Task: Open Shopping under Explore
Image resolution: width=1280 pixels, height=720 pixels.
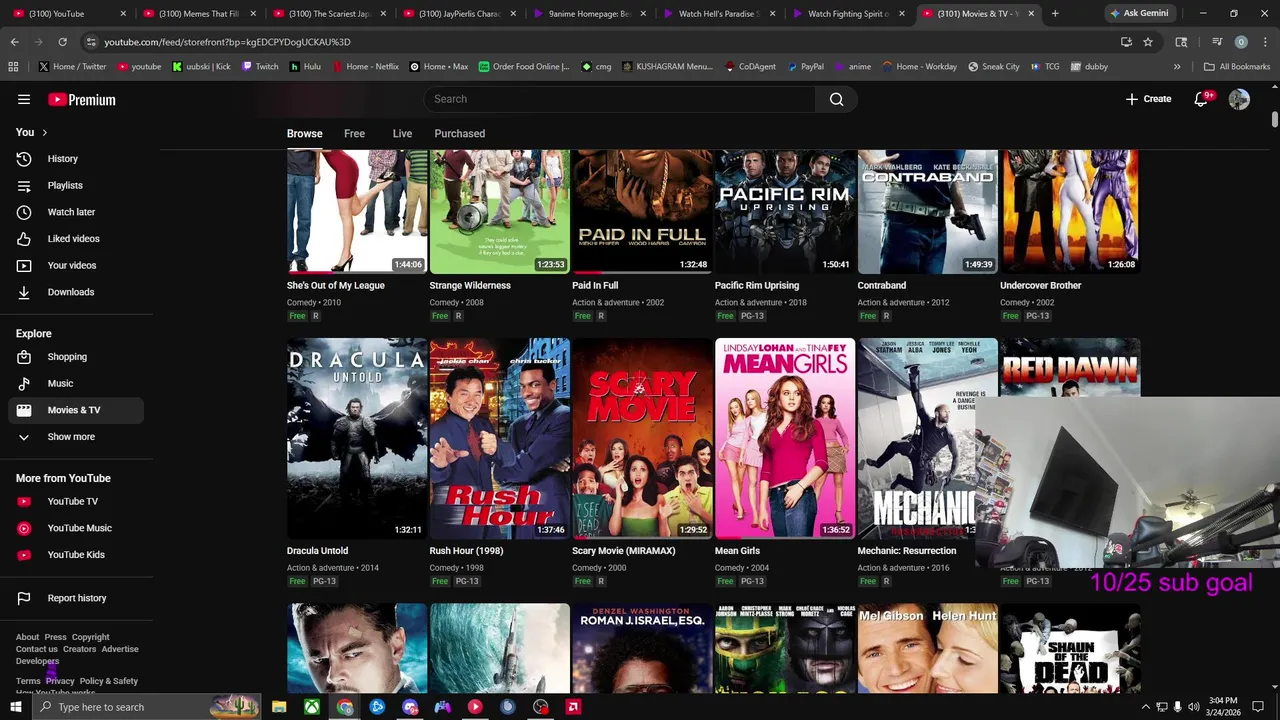Action: point(76,357)
